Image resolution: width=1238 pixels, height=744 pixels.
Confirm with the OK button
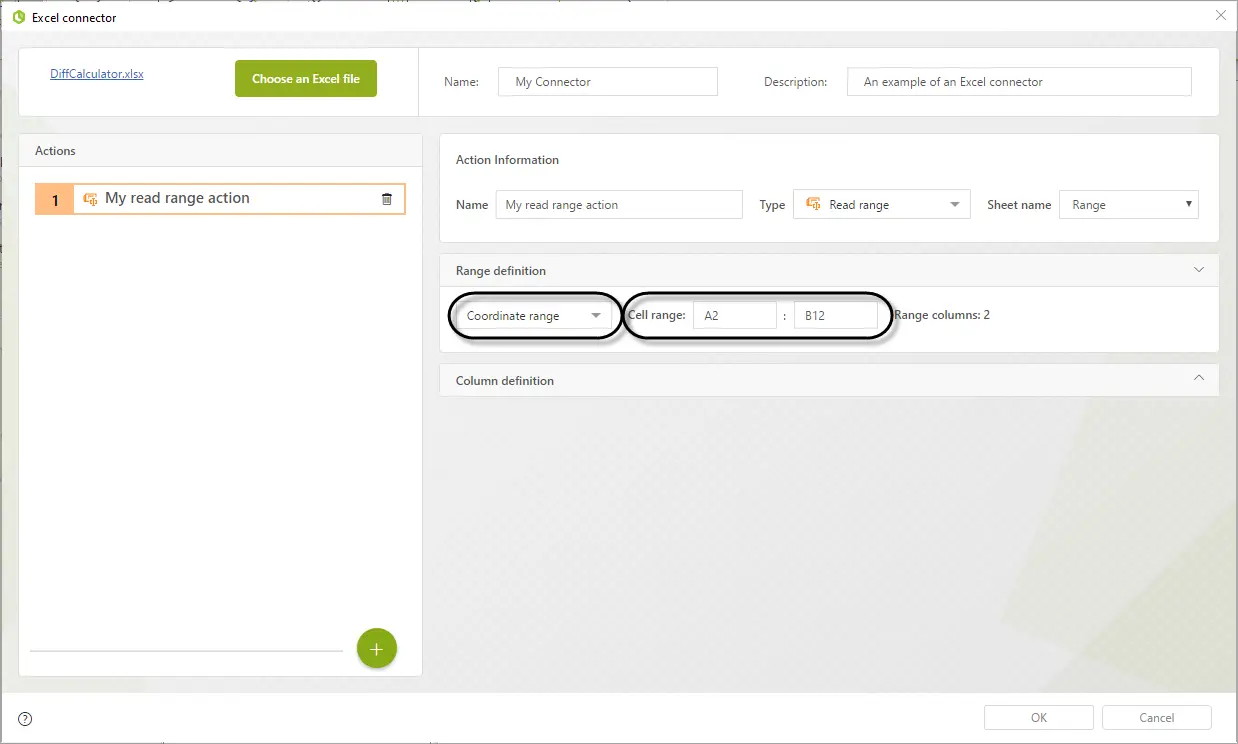pos(1039,718)
